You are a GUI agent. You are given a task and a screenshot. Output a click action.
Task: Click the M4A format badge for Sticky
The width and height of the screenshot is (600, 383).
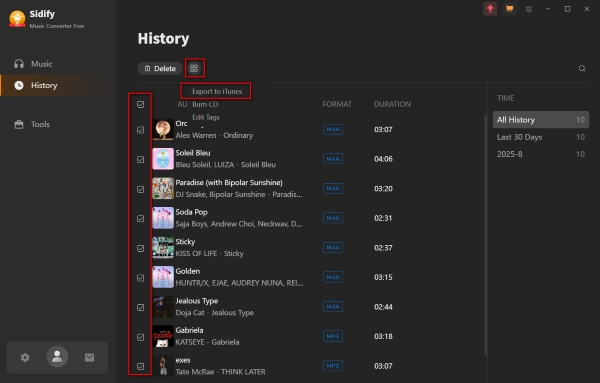tap(333, 248)
